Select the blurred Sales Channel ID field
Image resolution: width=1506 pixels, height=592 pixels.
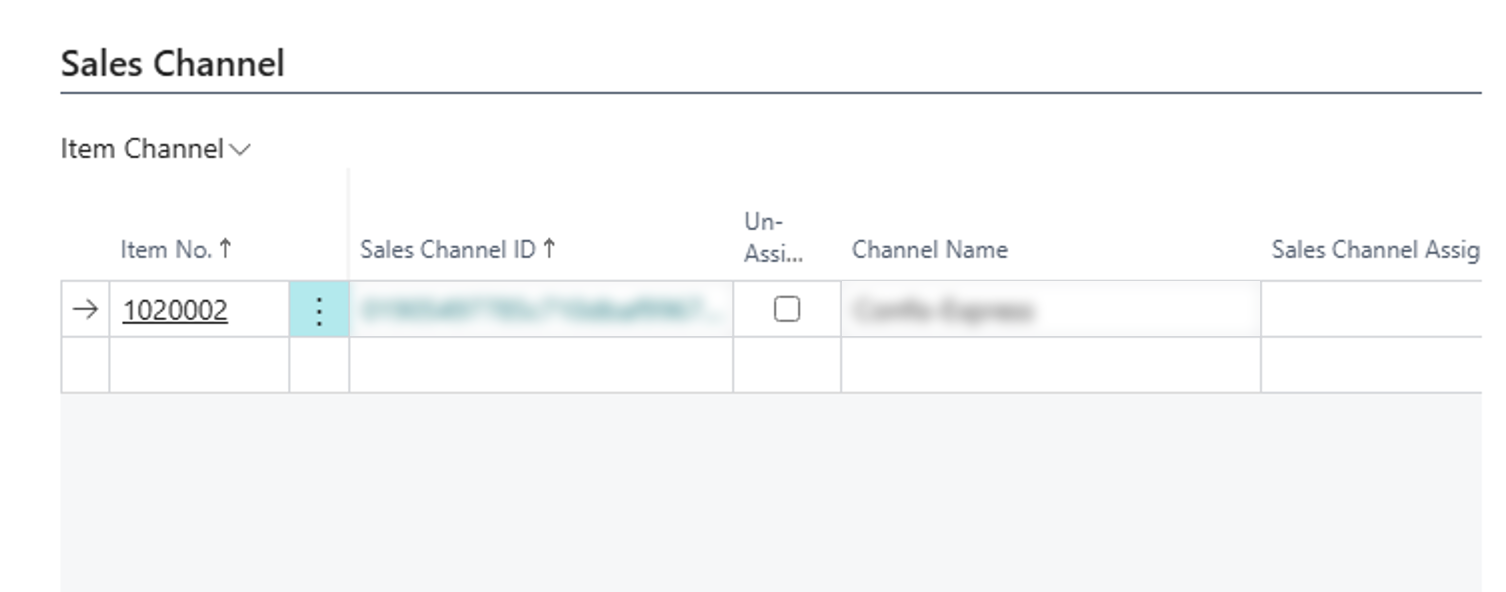pyautogui.click(x=540, y=310)
